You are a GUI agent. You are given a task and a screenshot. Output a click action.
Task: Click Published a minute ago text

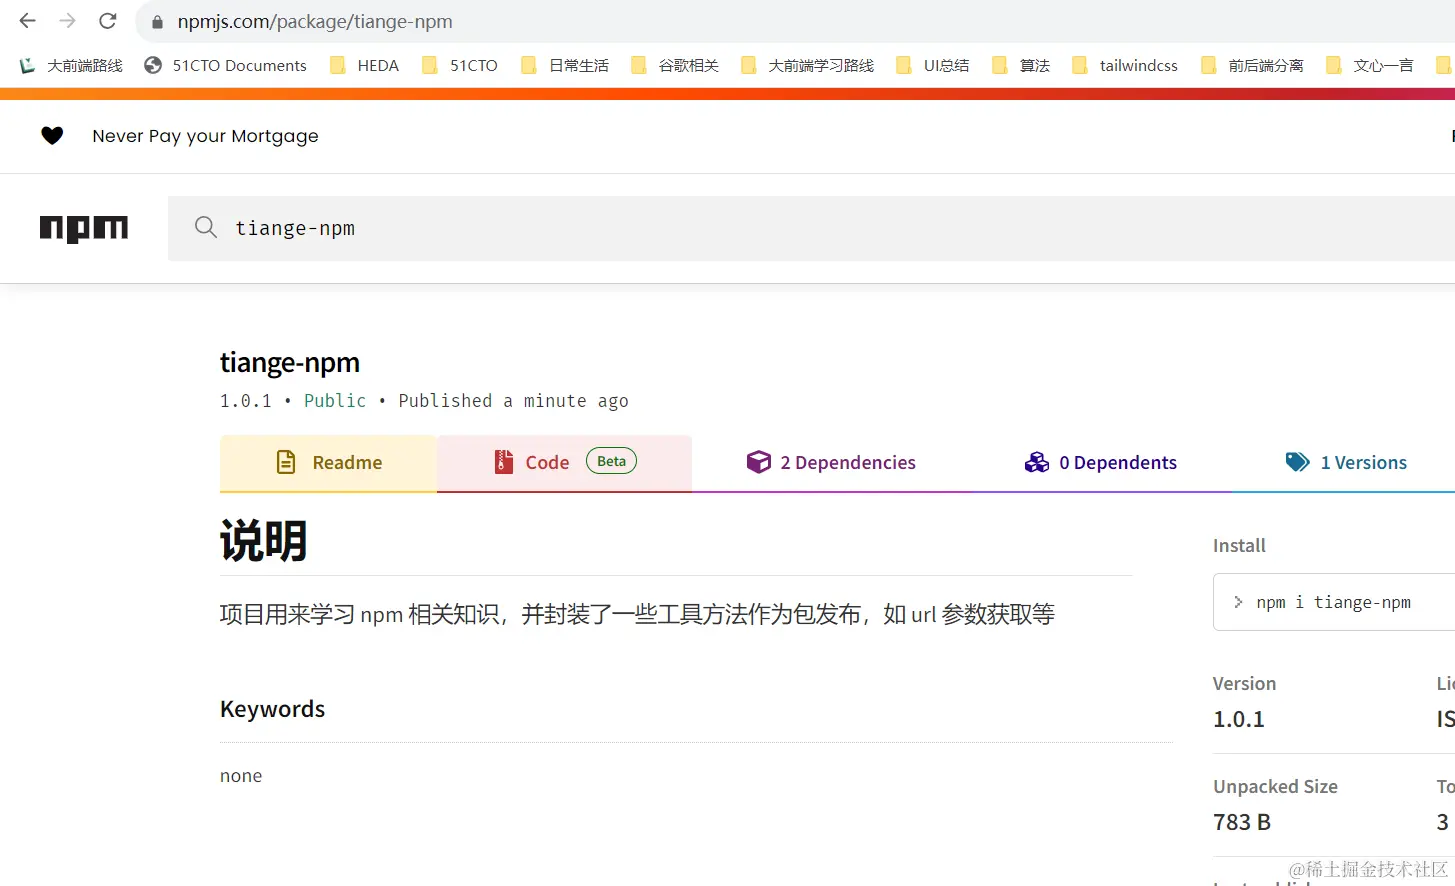click(x=514, y=401)
